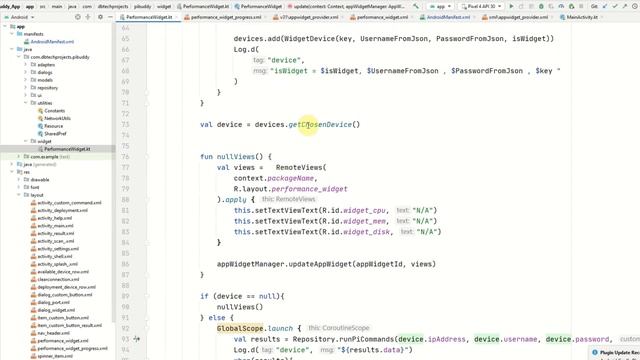Image resolution: width=640 pixels, height=360 pixels.
Task: Open the Constants file in utilities
Action: coord(54,111)
